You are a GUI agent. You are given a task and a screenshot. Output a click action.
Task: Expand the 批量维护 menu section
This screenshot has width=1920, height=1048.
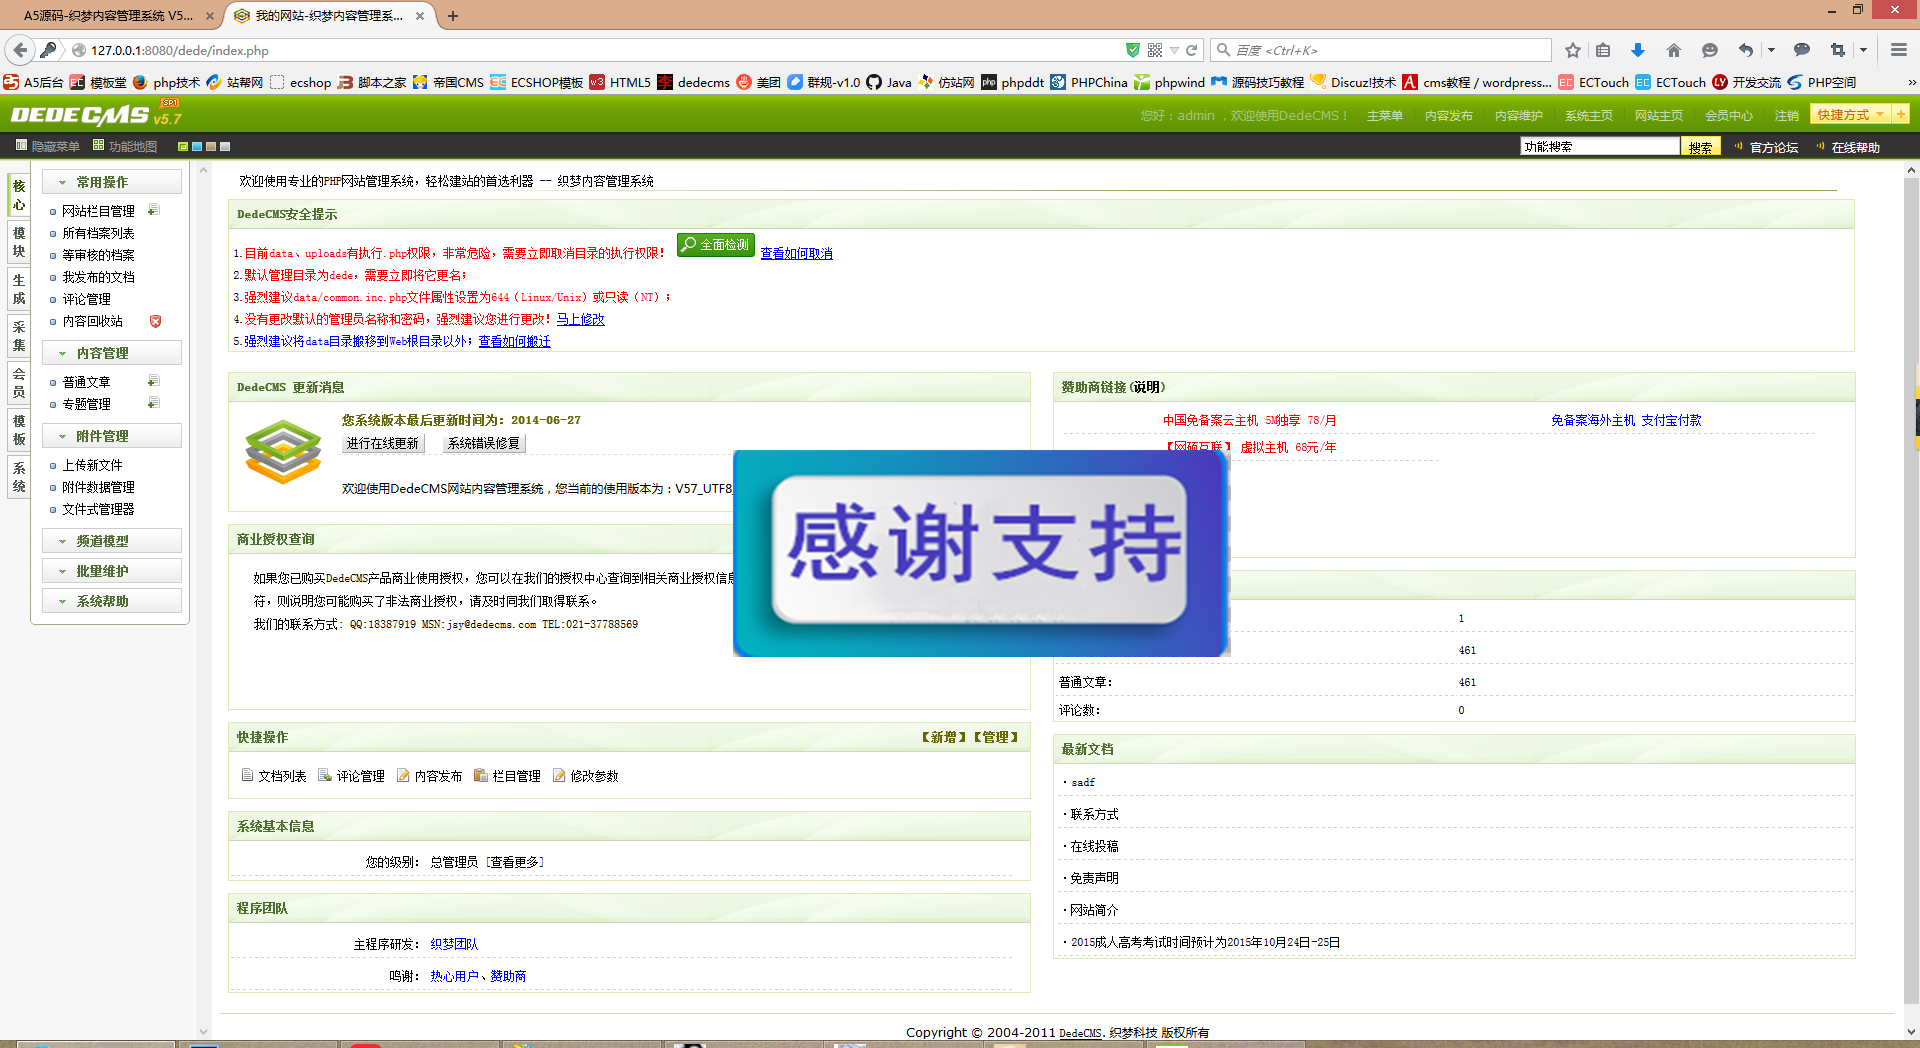click(x=112, y=571)
